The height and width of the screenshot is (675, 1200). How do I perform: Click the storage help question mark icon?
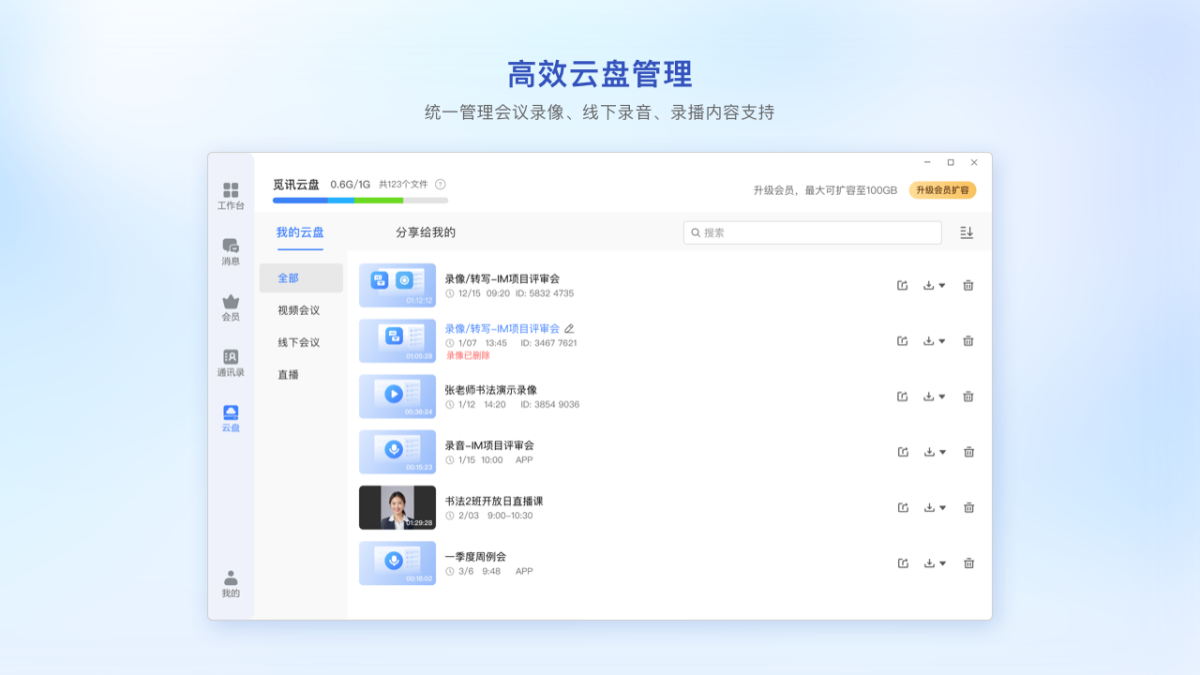(440, 184)
